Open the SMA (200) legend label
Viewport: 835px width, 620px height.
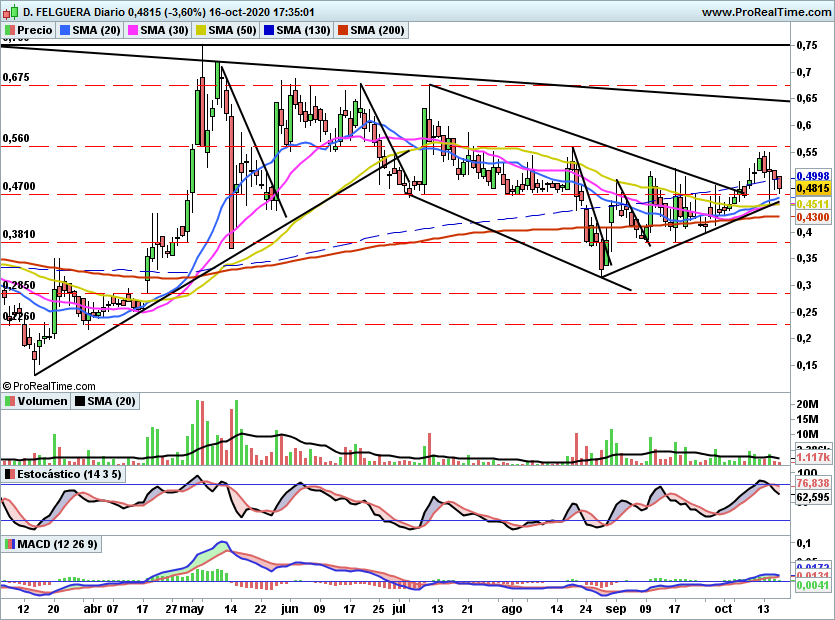(377, 30)
